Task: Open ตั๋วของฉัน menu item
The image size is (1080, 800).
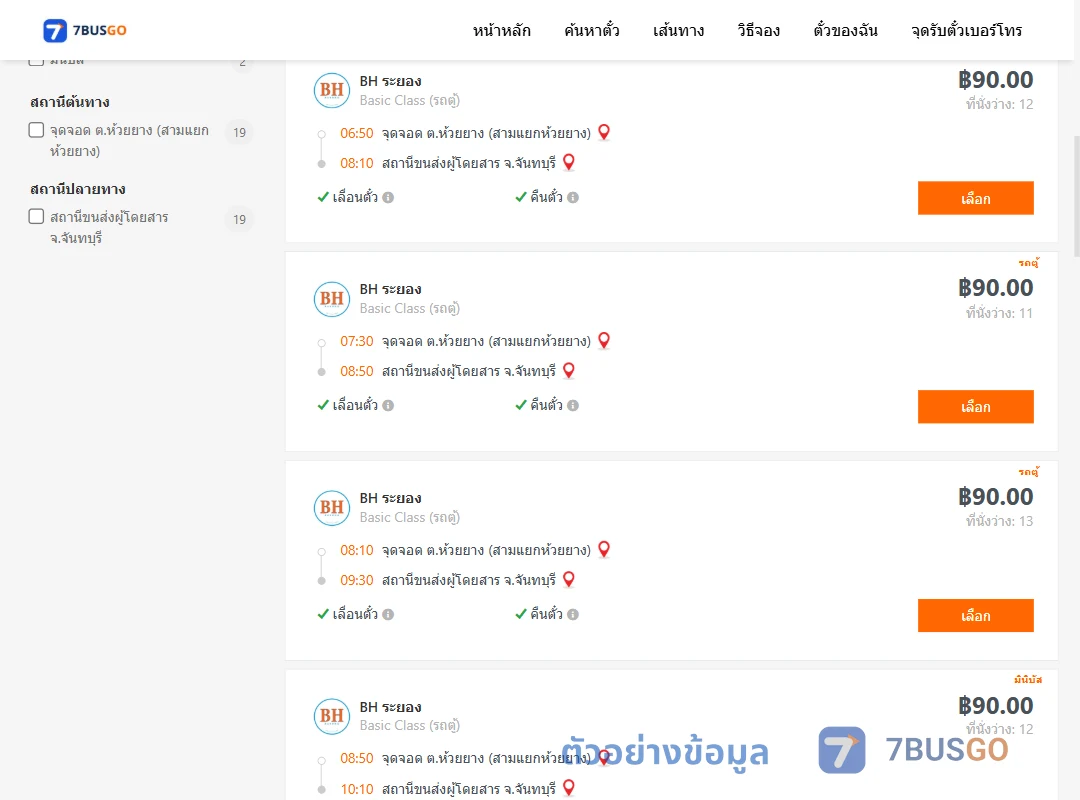Action: 845,30
